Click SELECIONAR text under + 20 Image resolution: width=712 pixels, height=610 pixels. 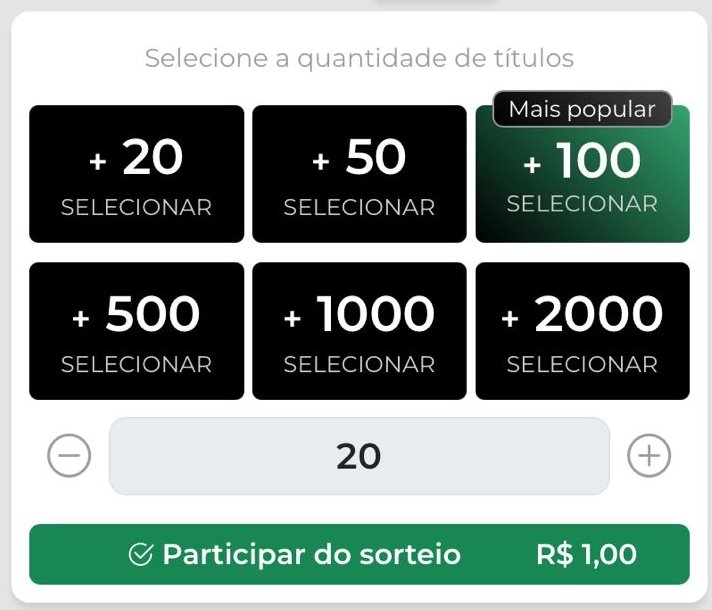137,208
